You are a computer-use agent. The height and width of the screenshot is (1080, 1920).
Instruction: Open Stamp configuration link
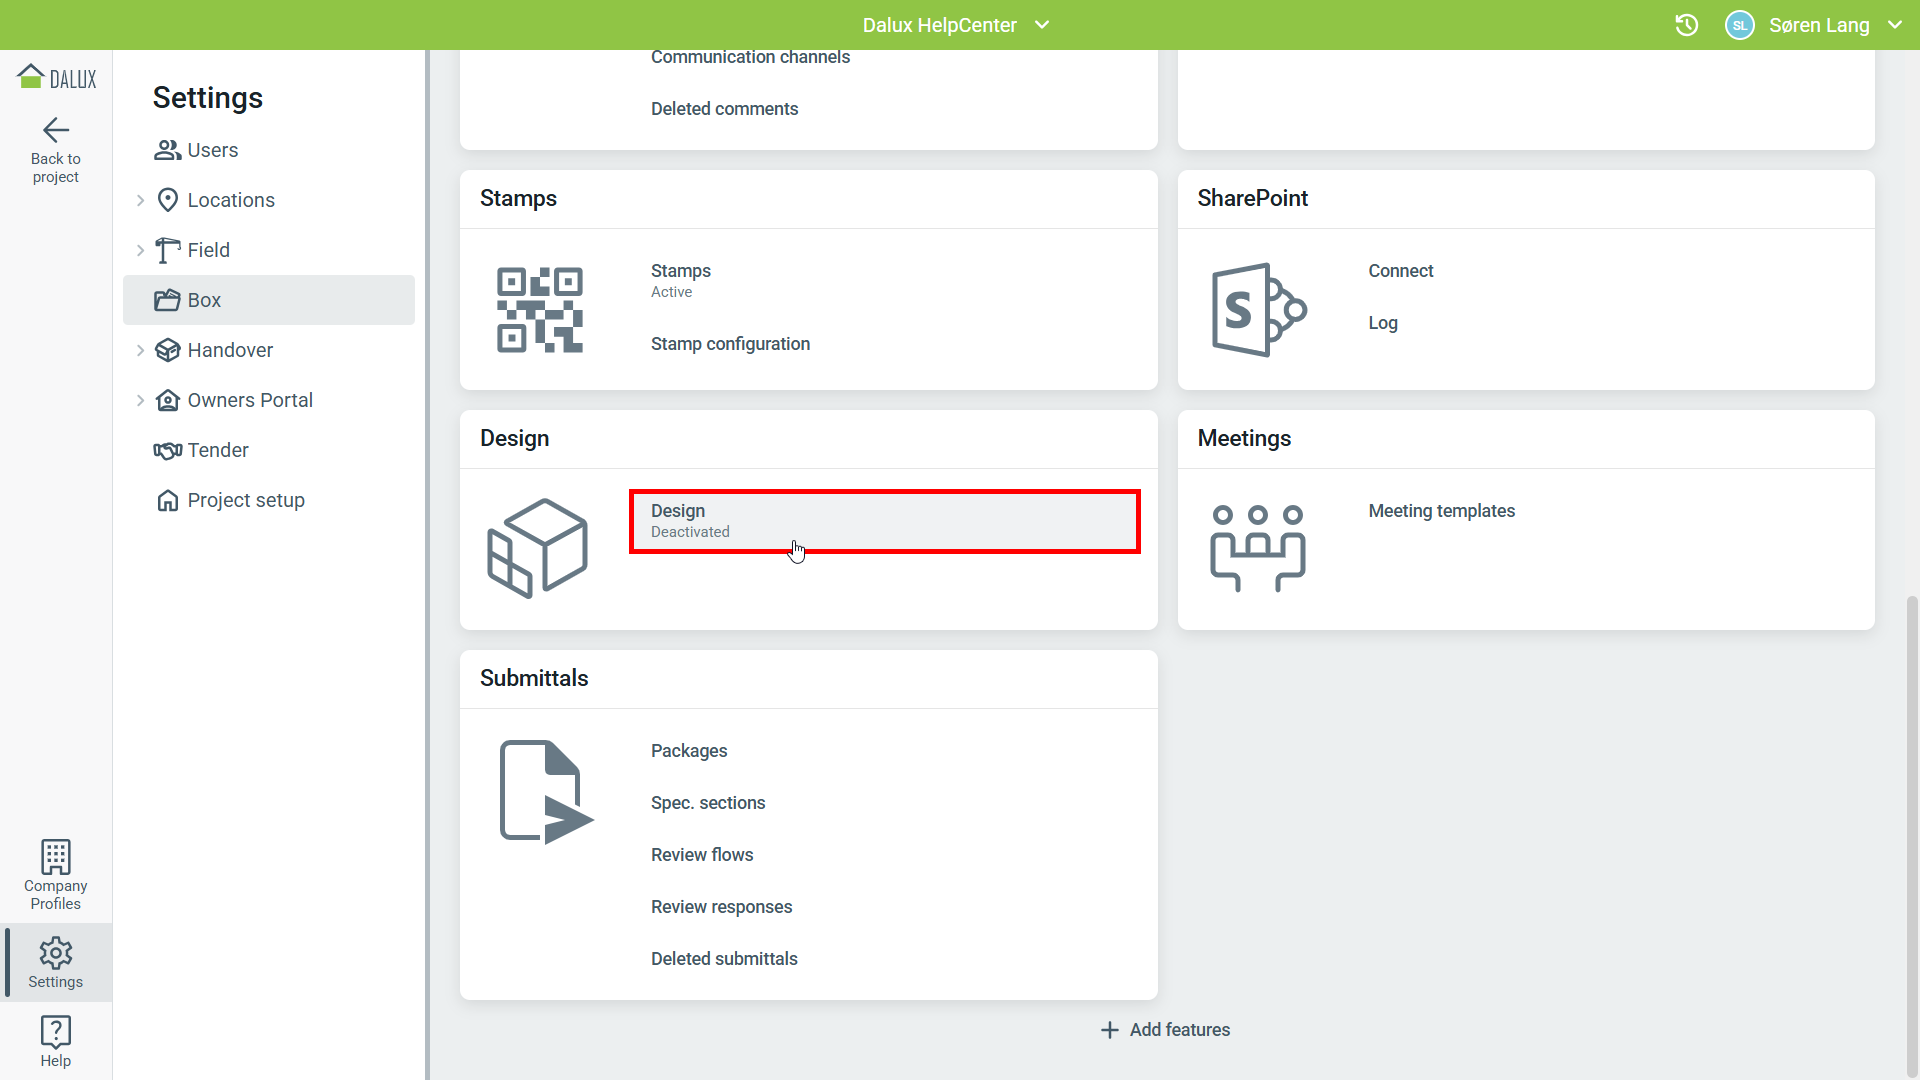click(x=730, y=344)
